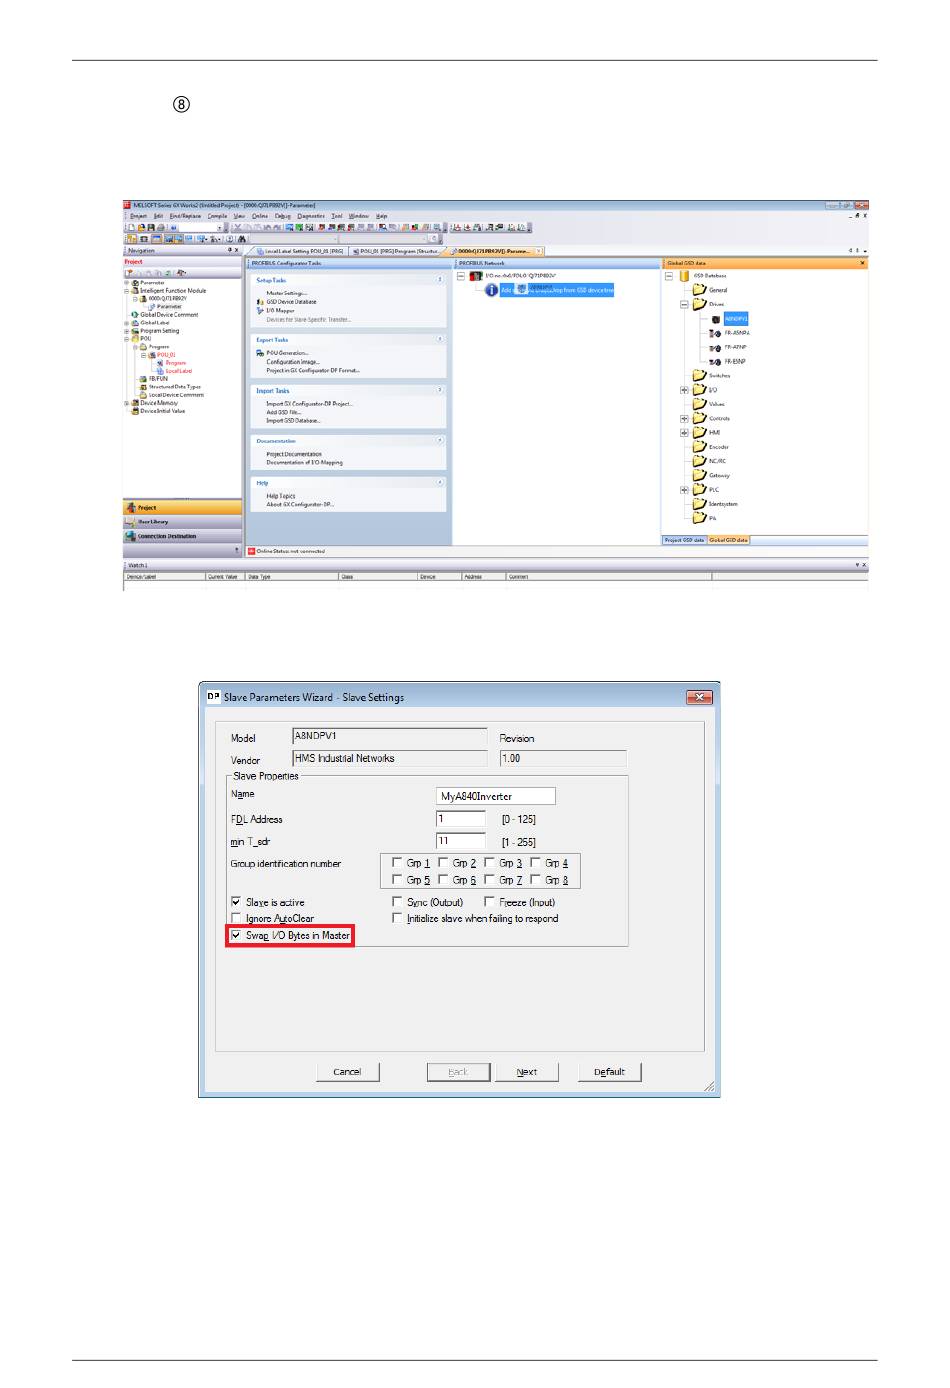Click the Device Memory icon in project tree
This screenshot has height=1388, width=950.
coord(135,403)
